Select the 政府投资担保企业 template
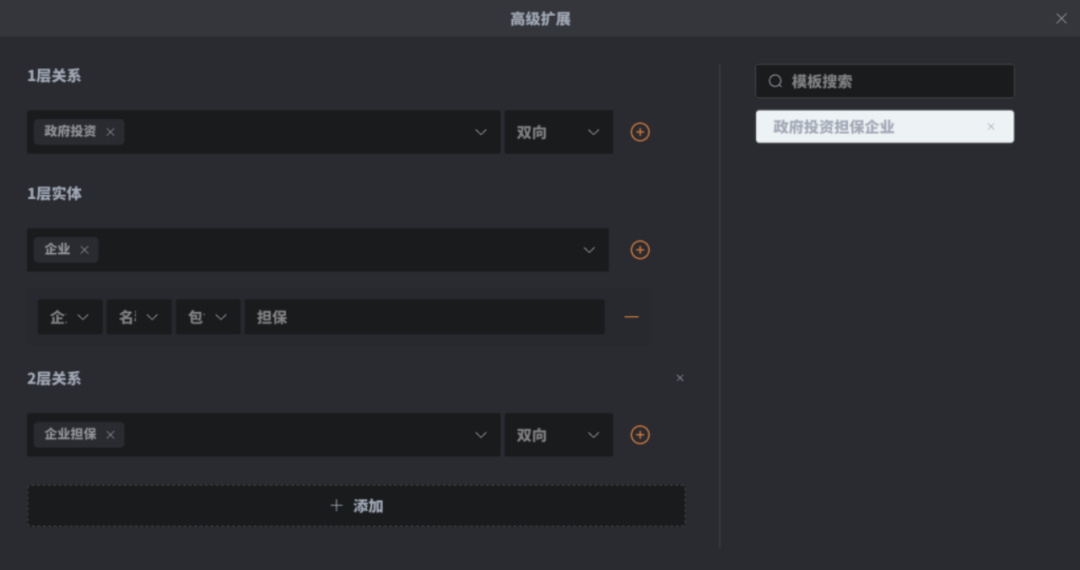1080x570 pixels. click(860, 127)
